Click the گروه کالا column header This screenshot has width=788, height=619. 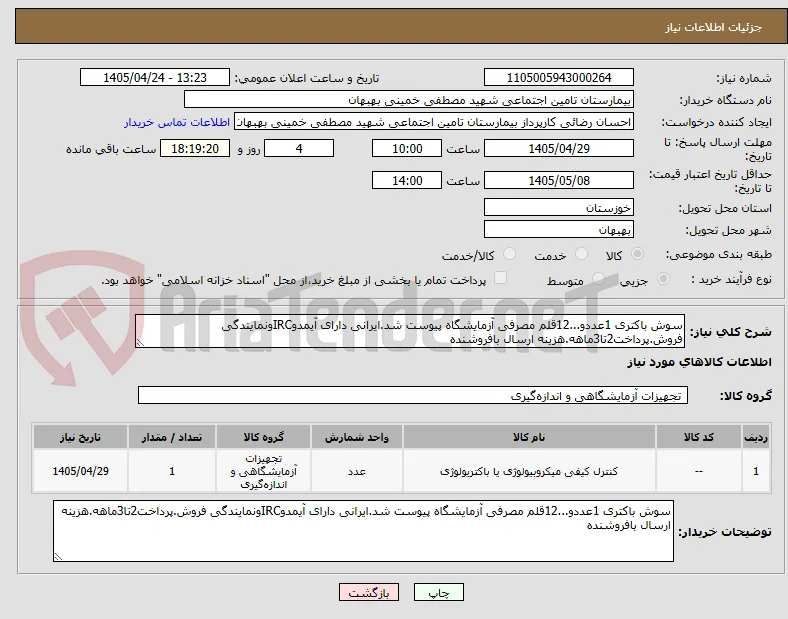[264, 437]
